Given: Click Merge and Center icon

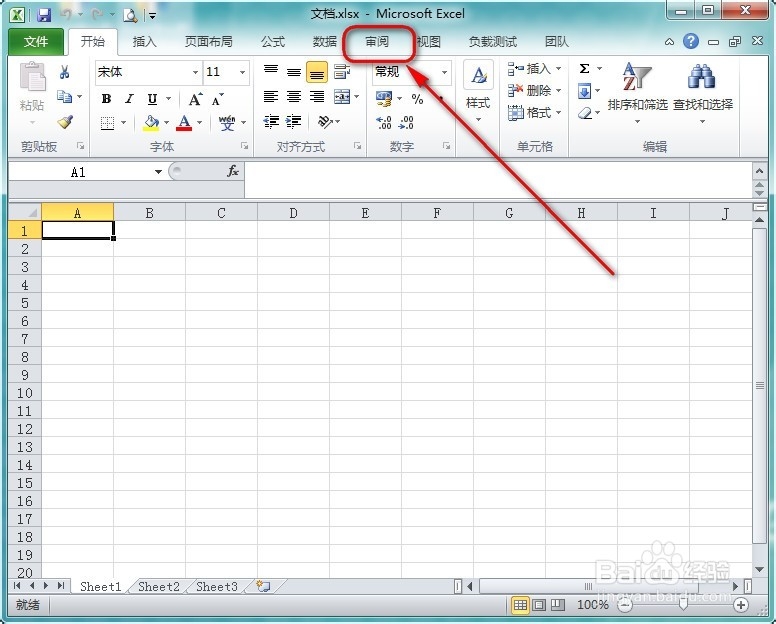Looking at the screenshot, I should point(342,96).
